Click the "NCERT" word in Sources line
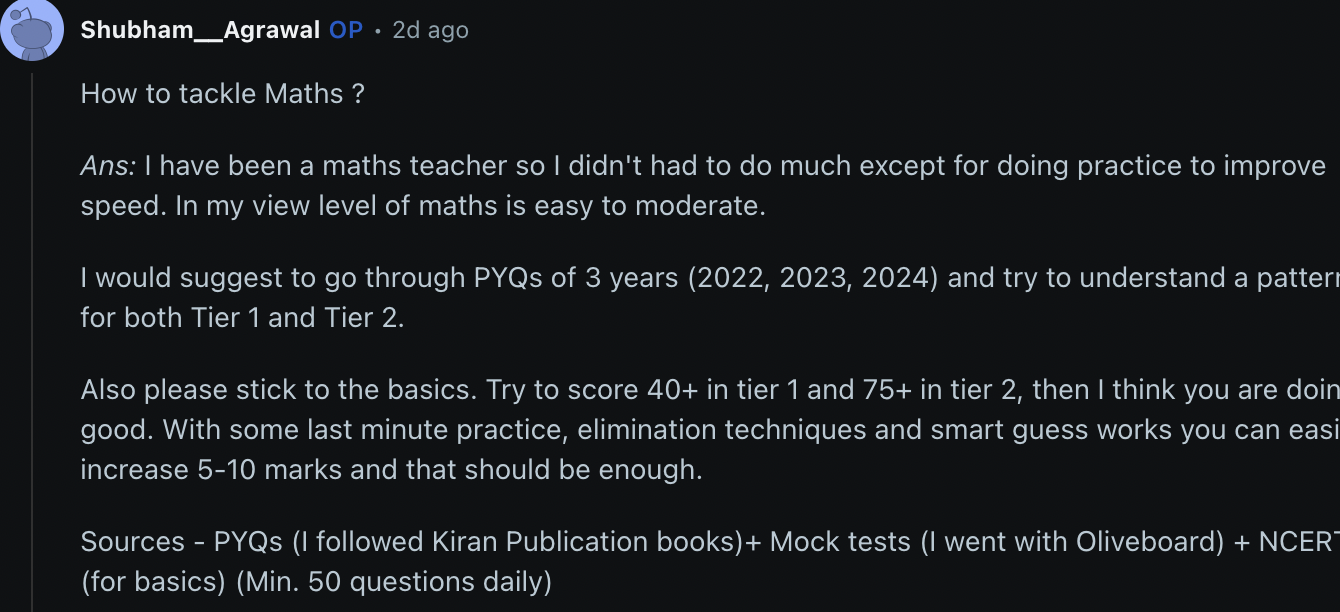 pos(1299,542)
